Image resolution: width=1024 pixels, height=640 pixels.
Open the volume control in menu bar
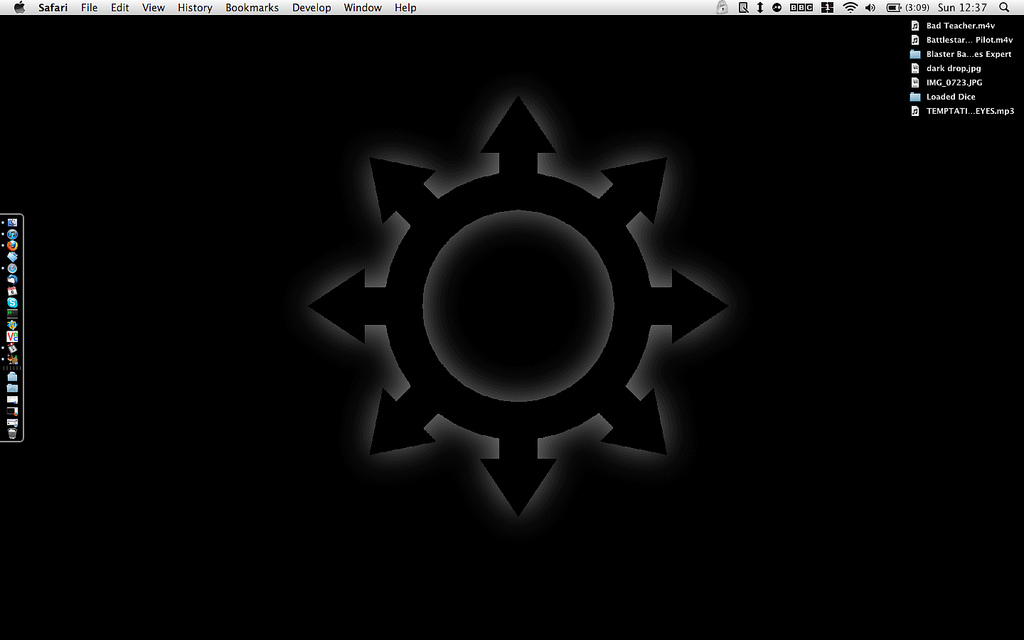point(871,8)
